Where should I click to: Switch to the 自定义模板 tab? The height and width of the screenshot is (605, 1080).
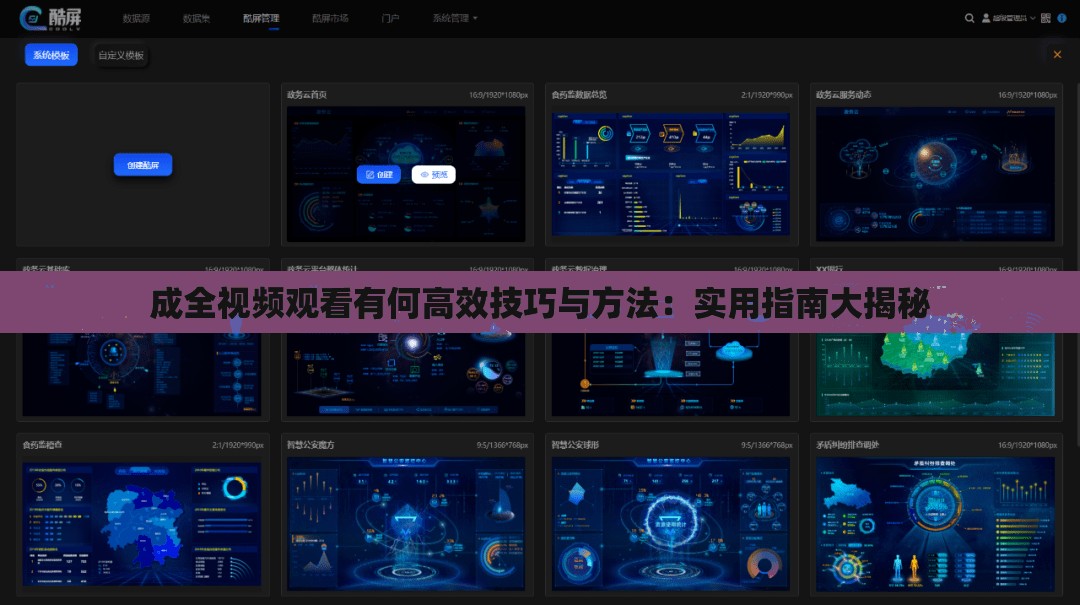[120, 55]
